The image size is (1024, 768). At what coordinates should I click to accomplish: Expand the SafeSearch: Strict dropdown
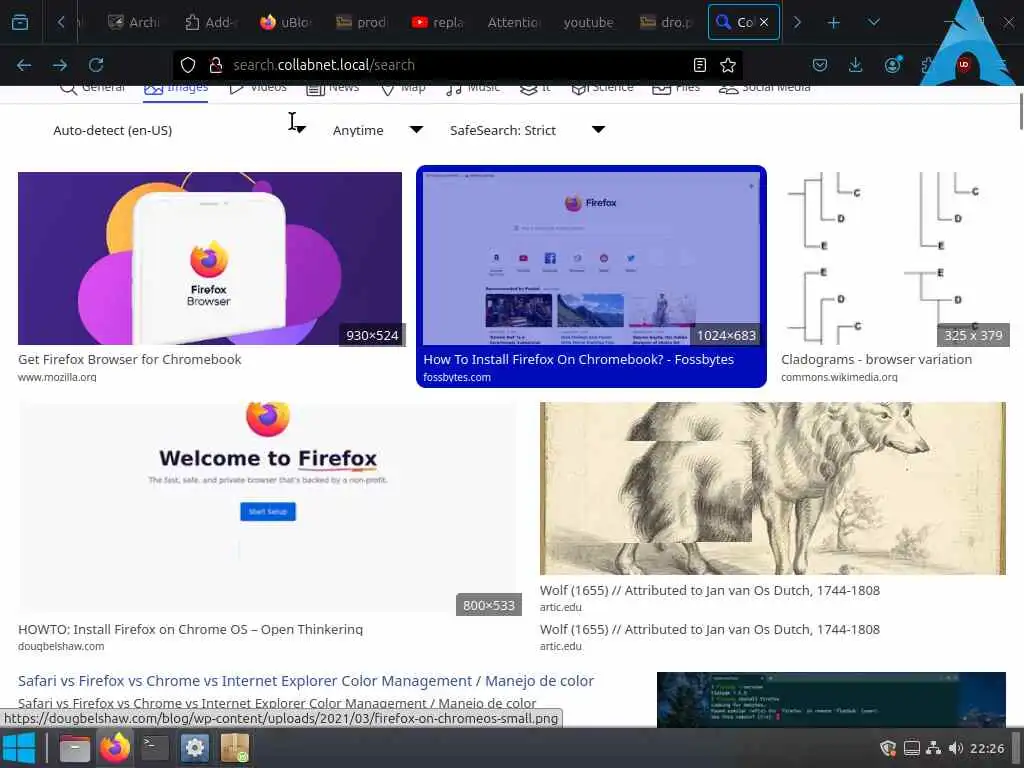coord(527,130)
